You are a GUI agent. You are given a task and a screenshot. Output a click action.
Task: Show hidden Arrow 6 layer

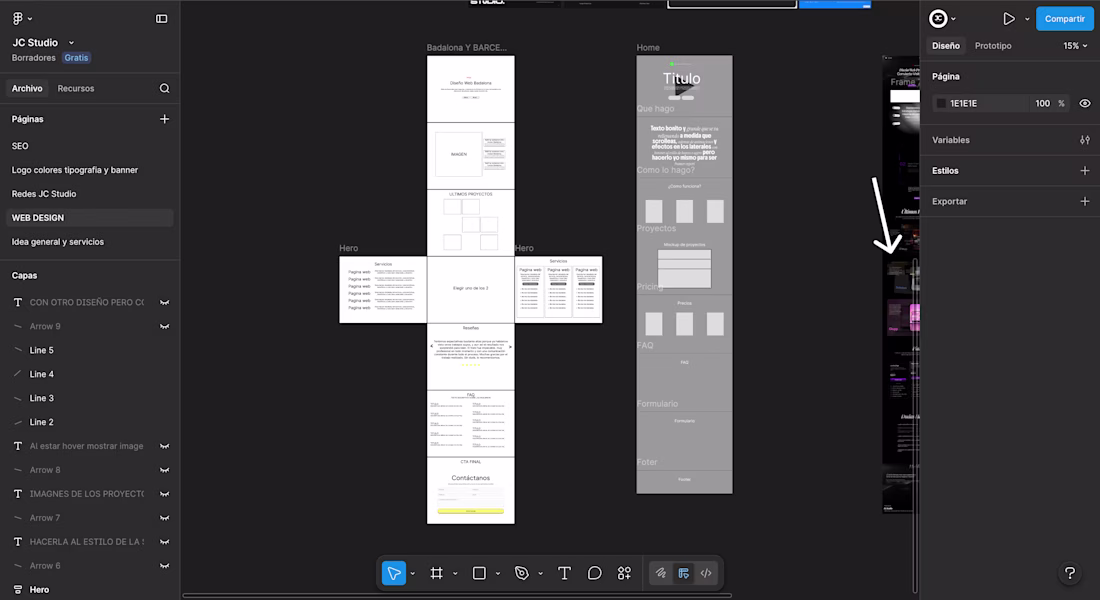click(x=164, y=566)
